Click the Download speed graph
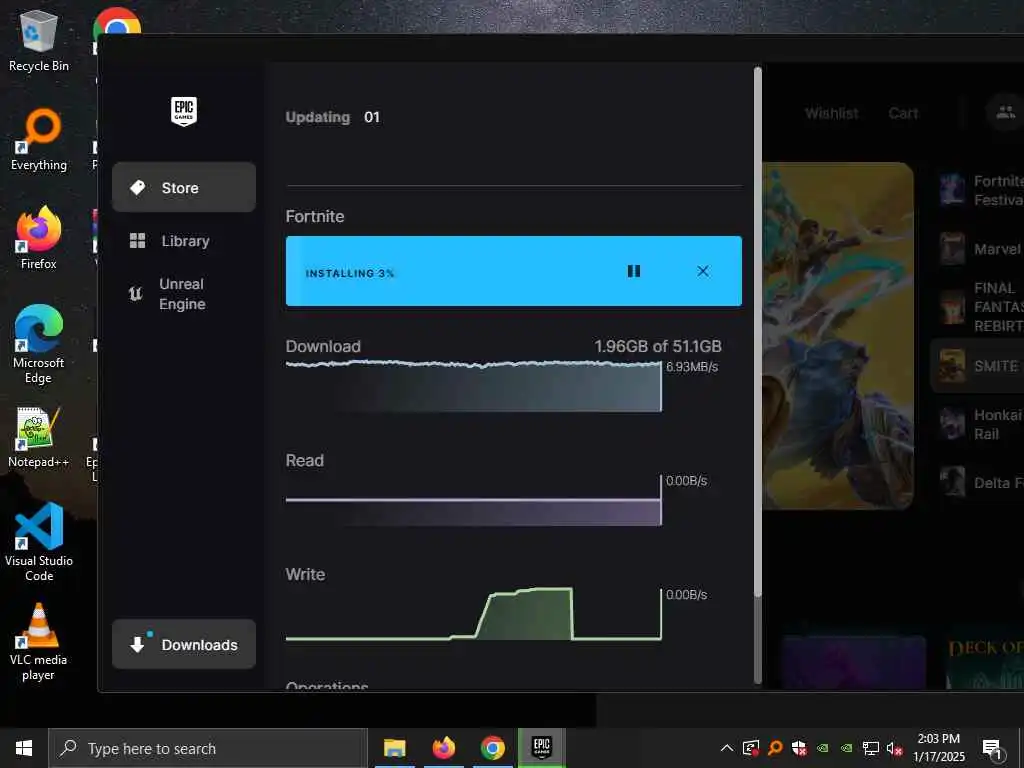1024x768 pixels. tap(473, 385)
